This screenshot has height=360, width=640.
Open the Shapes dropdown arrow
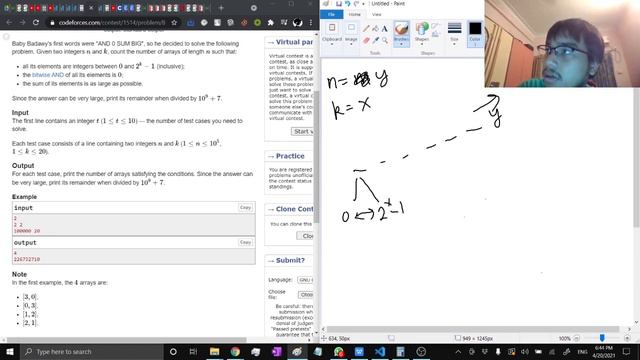click(x=422, y=44)
